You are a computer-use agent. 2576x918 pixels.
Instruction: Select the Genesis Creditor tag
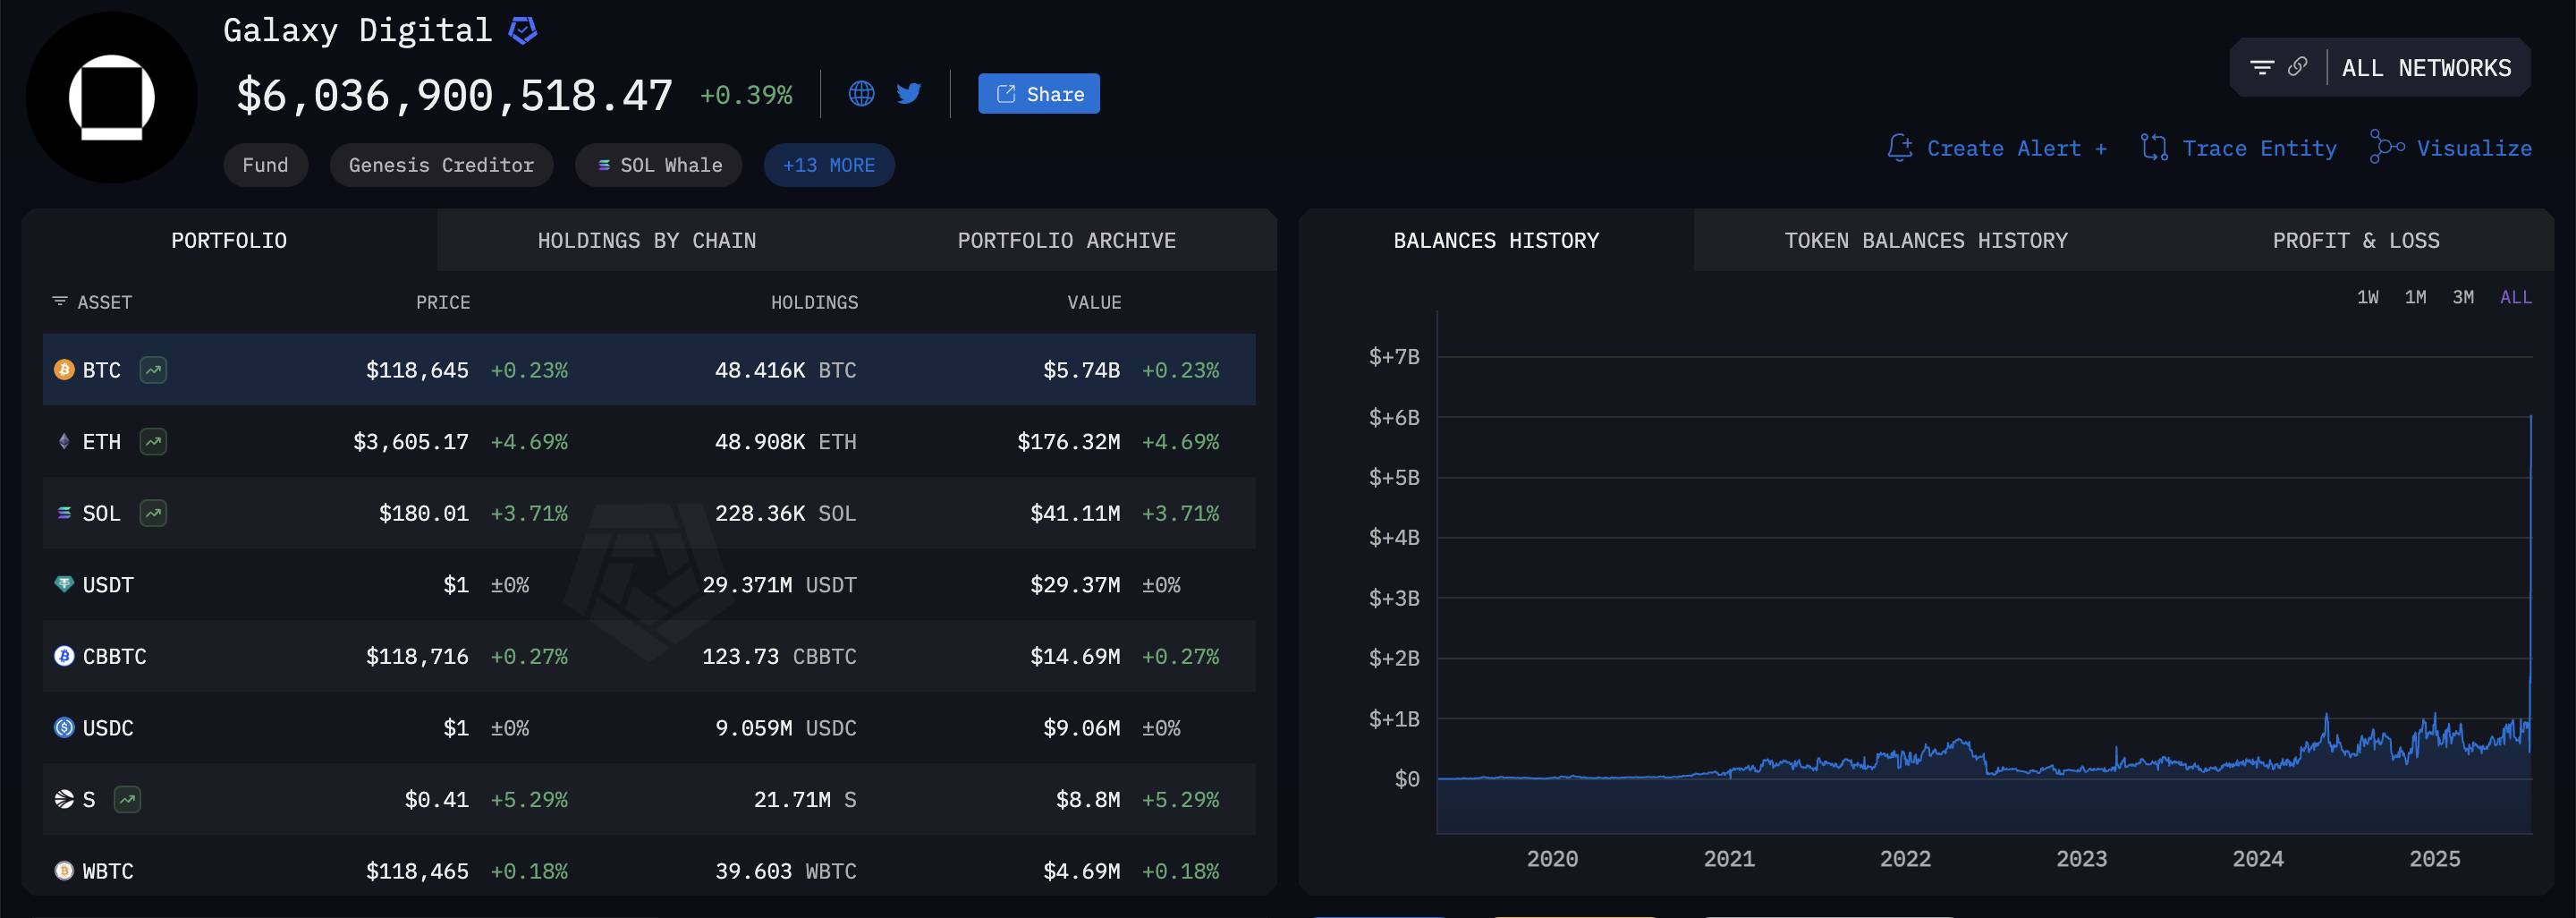441,165
